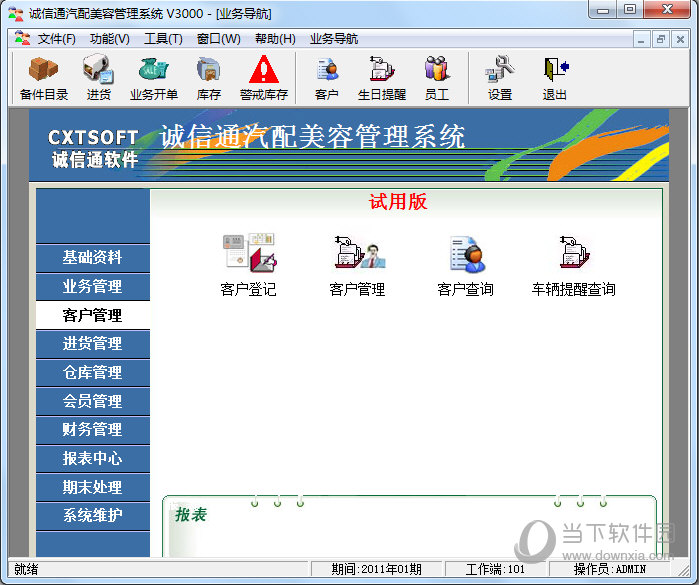The height and width of the screenshot is (585, 699).
Task: Select 期末处理 in the sidebar
Action: pos(93,487)
